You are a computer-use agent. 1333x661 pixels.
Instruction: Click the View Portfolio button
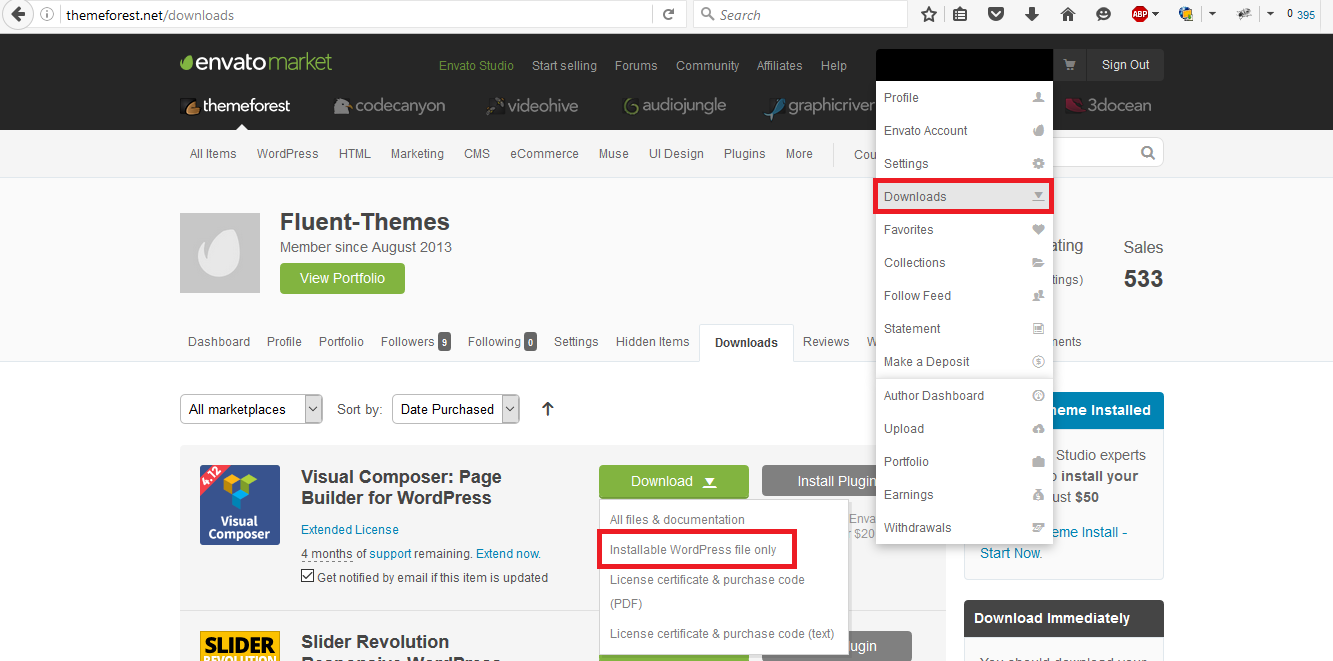coord(342,278)
